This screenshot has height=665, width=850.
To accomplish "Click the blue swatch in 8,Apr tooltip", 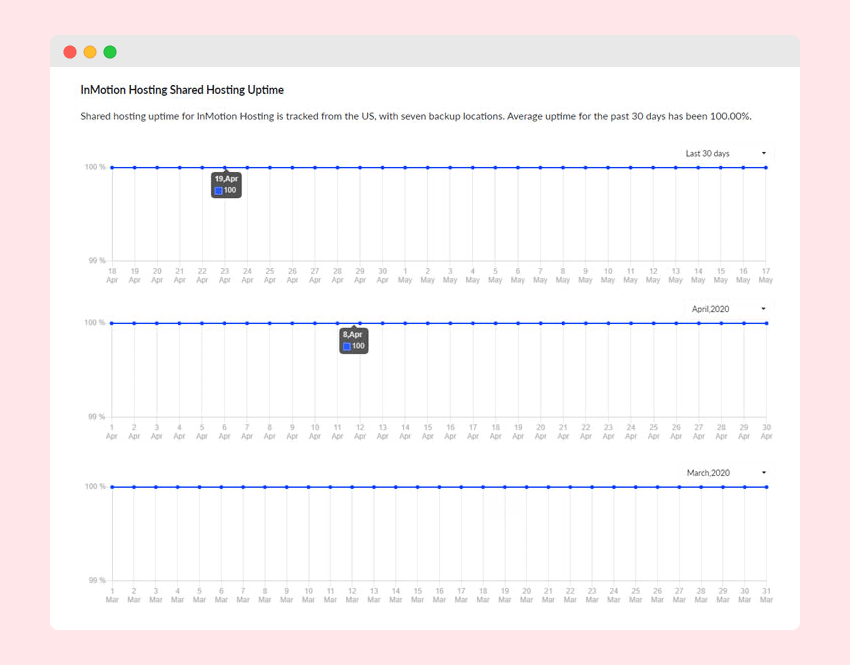I will (x=347, y=346).
